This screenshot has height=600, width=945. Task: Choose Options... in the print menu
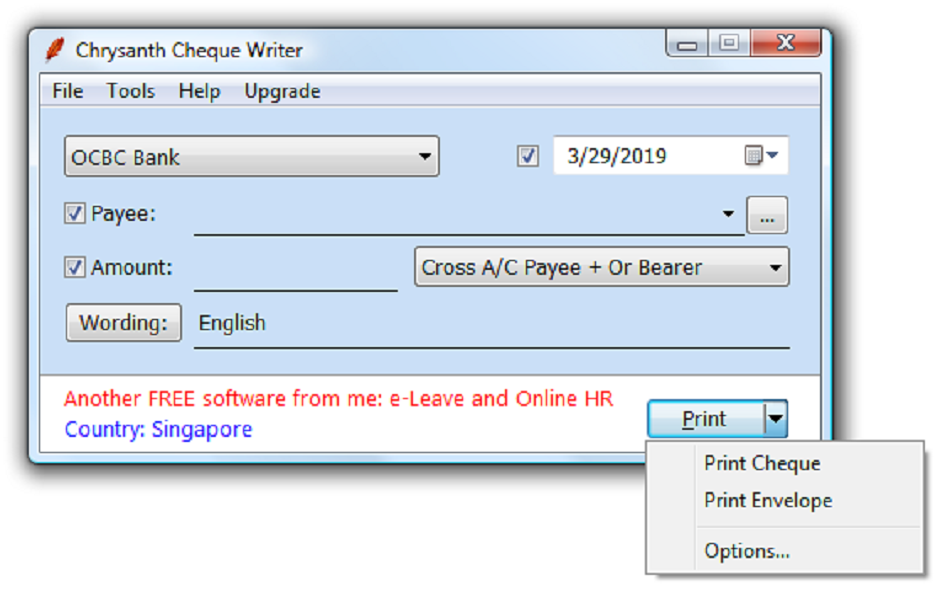point(746,551)
